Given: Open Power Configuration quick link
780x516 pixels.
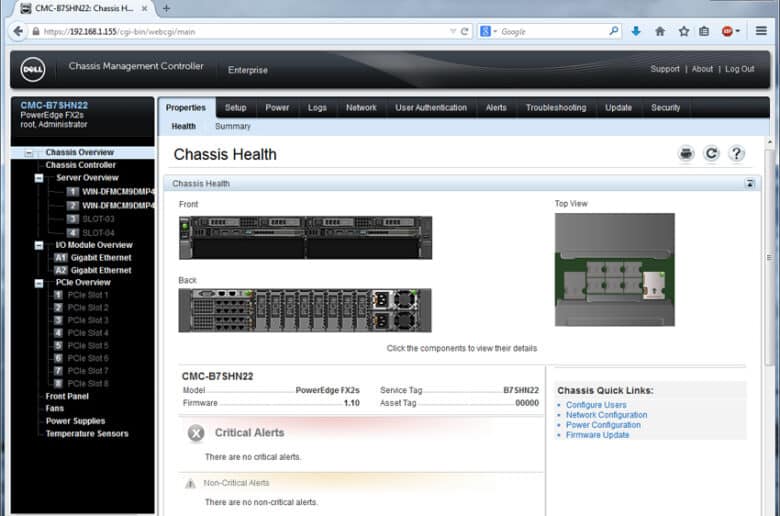Looking at the screenshot, I should click(x=603, y=425).
